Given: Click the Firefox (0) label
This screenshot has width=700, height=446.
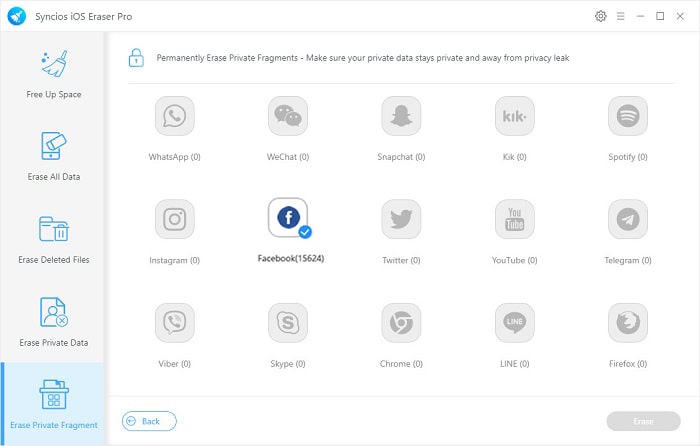Looking at the screenshot, I should [x=628, y=364].
